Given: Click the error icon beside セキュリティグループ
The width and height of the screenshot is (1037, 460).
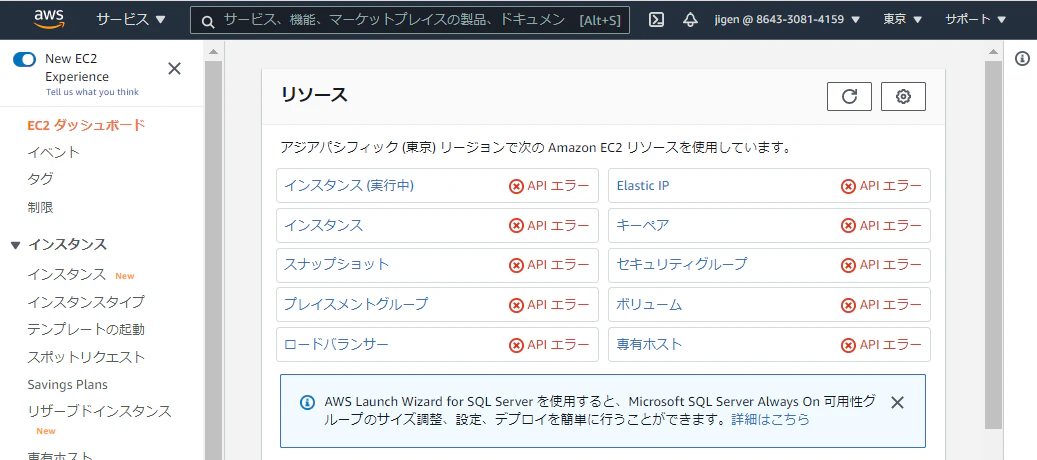Looking at the screenshot, I should pyautogui.click(x=848, y=265).
